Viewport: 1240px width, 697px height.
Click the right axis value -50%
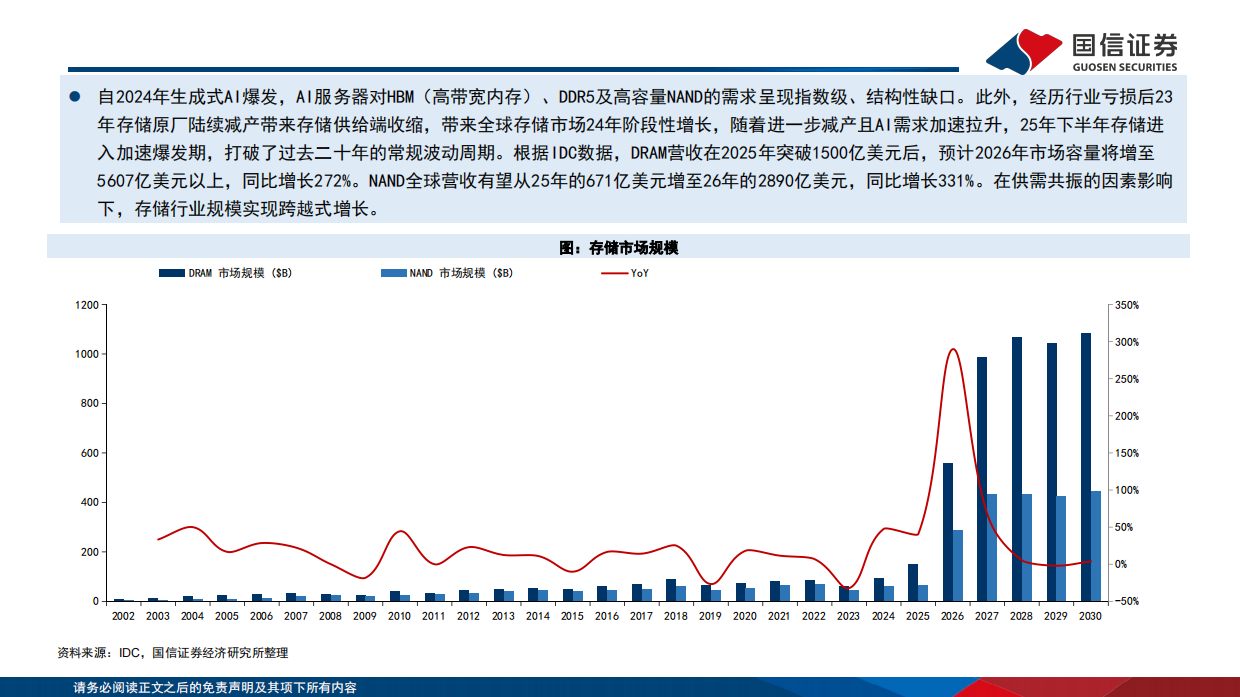(1128, 601)
